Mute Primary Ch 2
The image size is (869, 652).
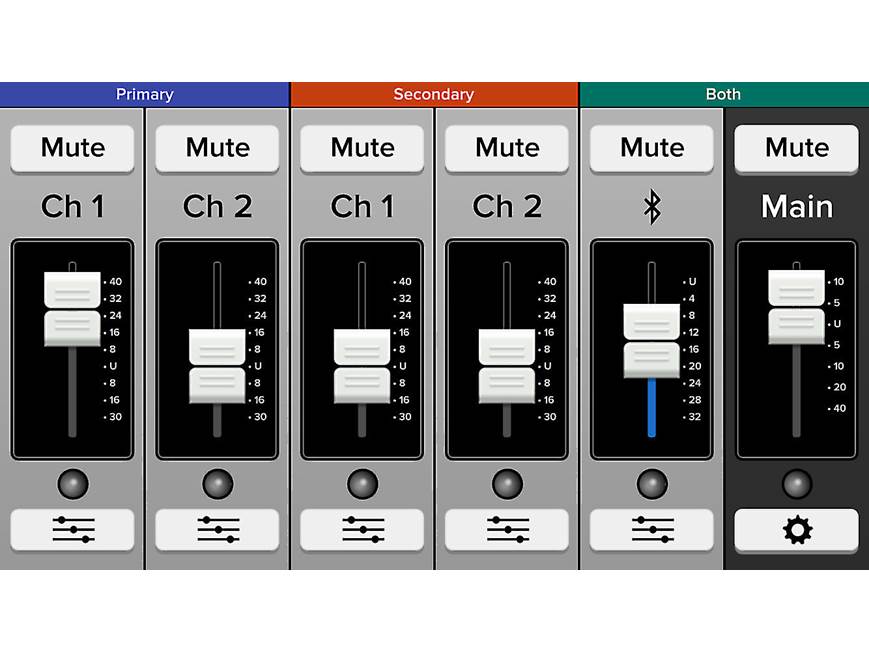pyautogui.click(x=217, y=149)
